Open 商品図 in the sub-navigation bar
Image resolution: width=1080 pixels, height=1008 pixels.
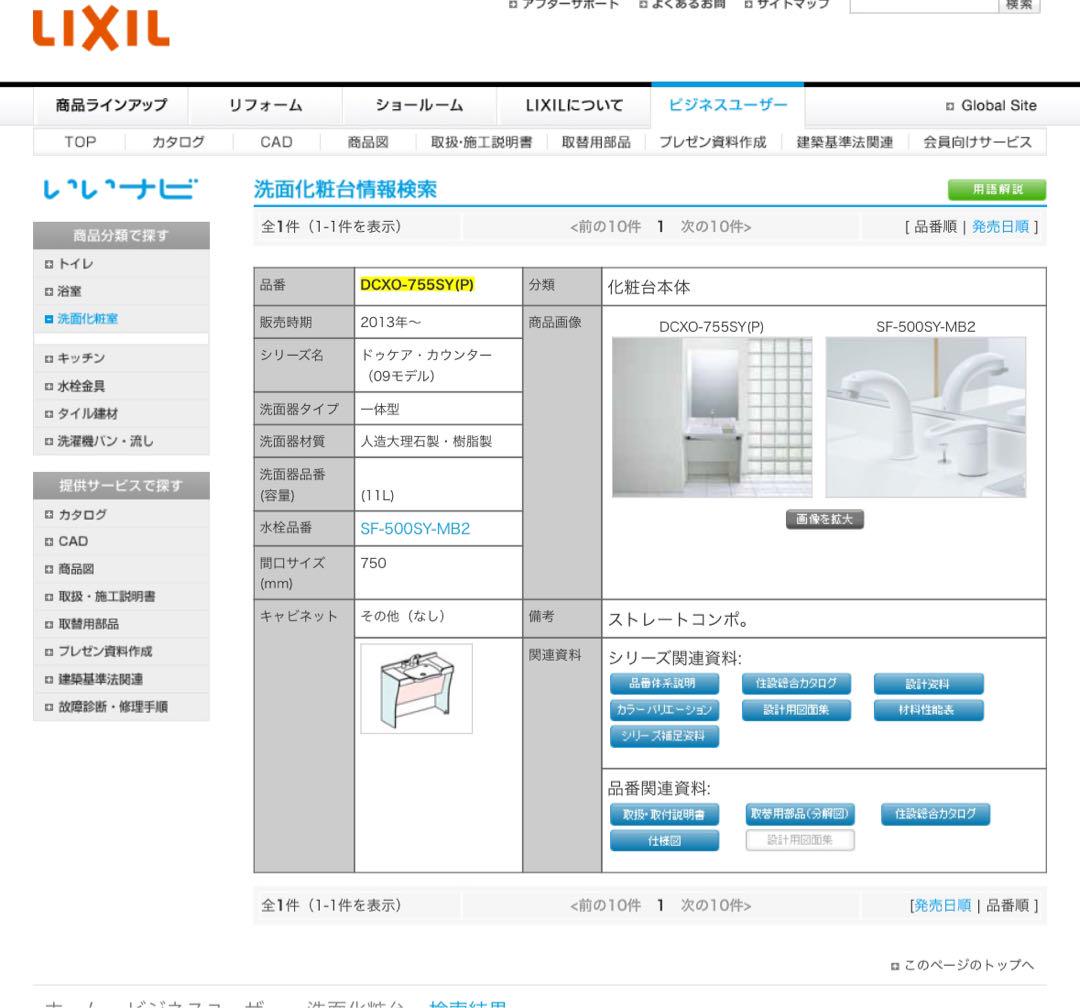368,142
